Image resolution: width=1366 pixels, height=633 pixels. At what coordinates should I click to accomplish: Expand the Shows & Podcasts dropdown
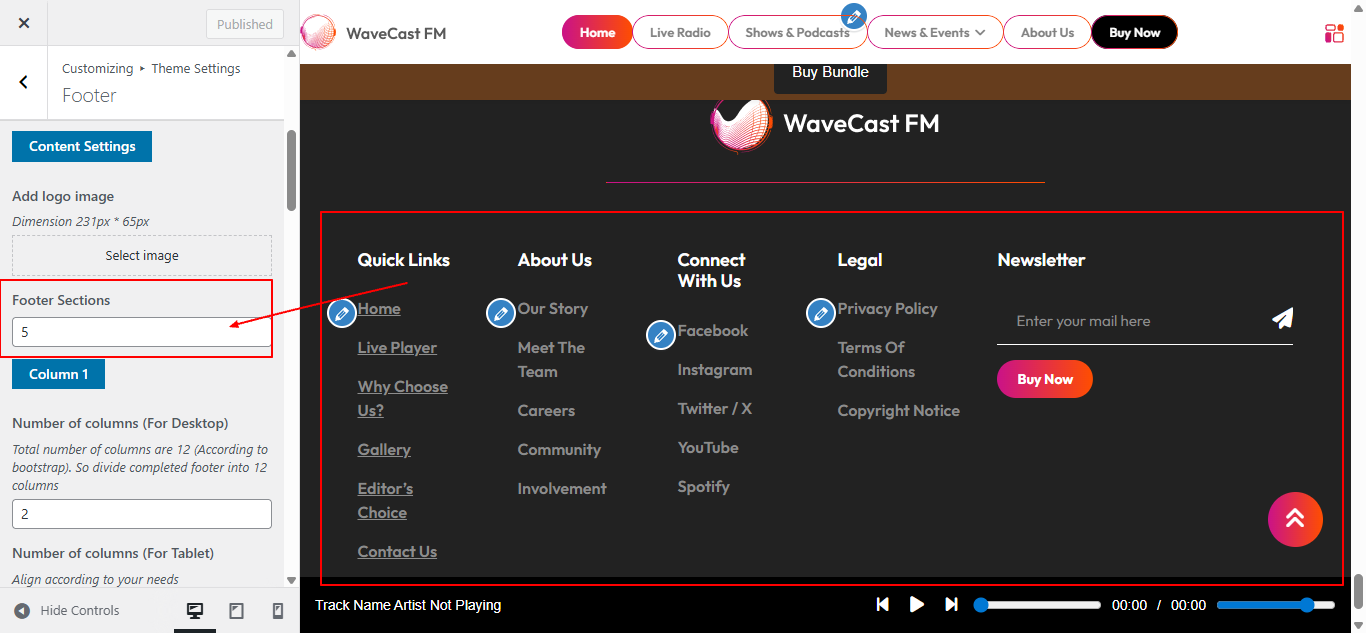797,31
